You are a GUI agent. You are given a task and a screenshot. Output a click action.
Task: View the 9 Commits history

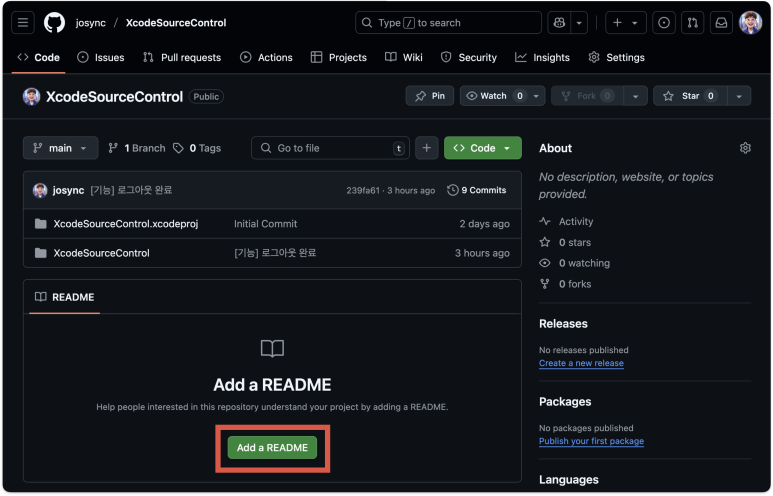coord(477,190)
